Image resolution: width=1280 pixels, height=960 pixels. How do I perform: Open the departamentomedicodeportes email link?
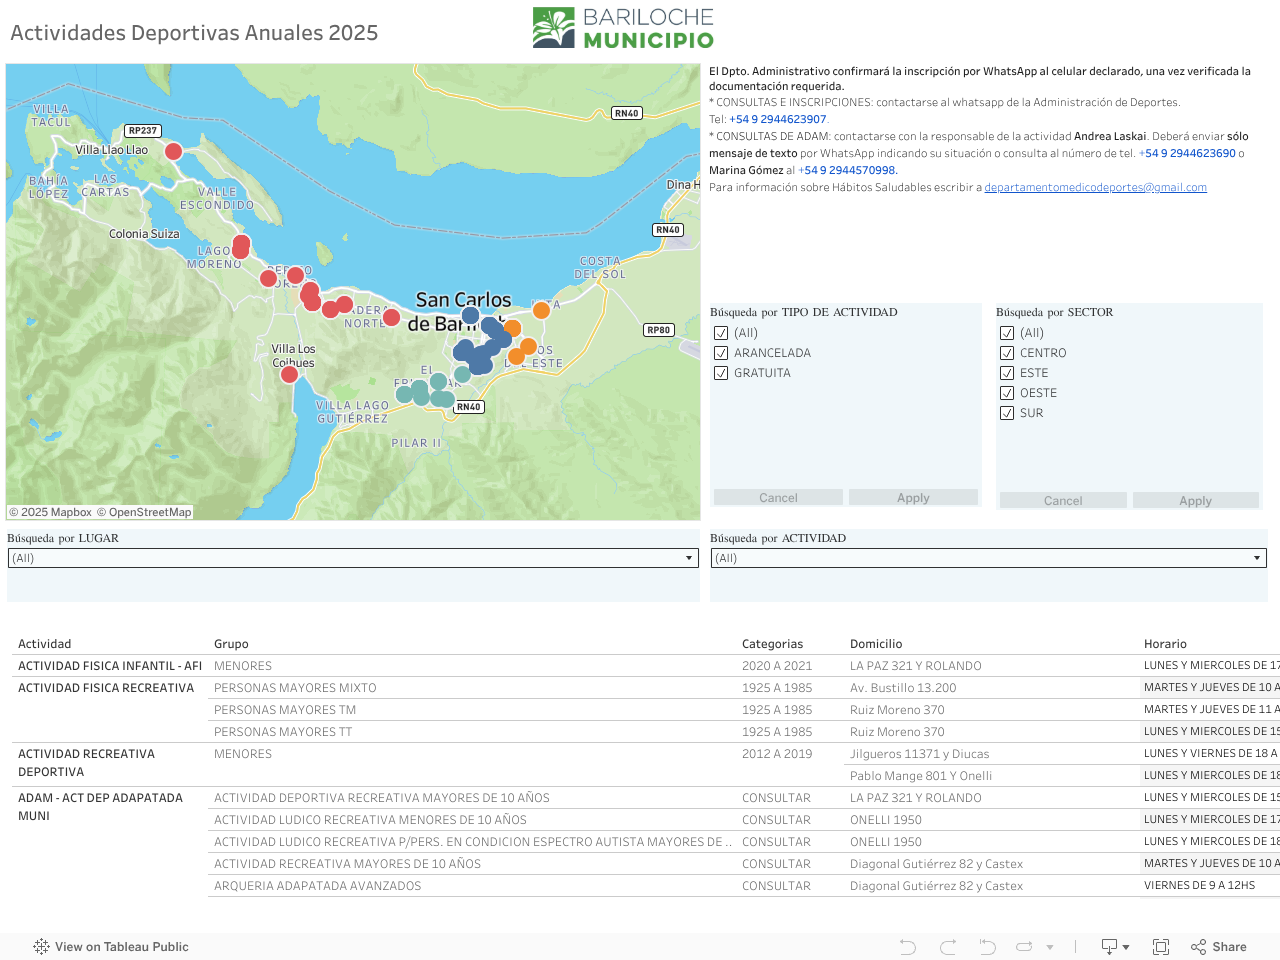tap(1095, 188)
